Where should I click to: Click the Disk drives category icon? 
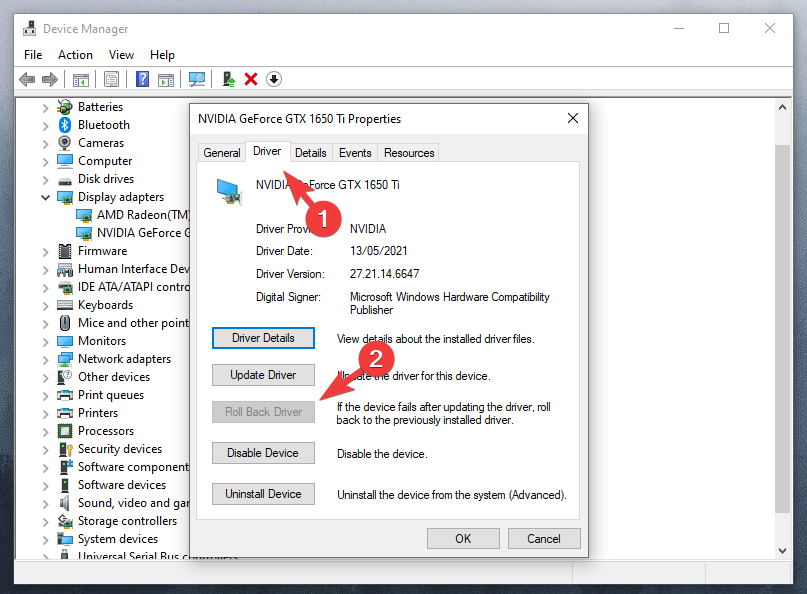(x=65, y=180)
